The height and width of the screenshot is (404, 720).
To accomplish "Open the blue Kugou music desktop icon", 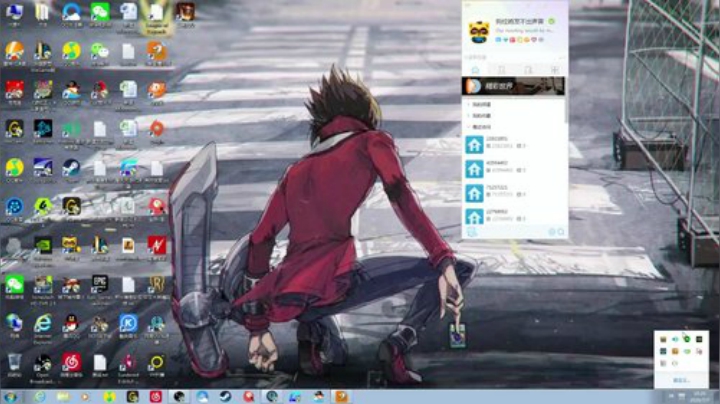I will point(128,326).
